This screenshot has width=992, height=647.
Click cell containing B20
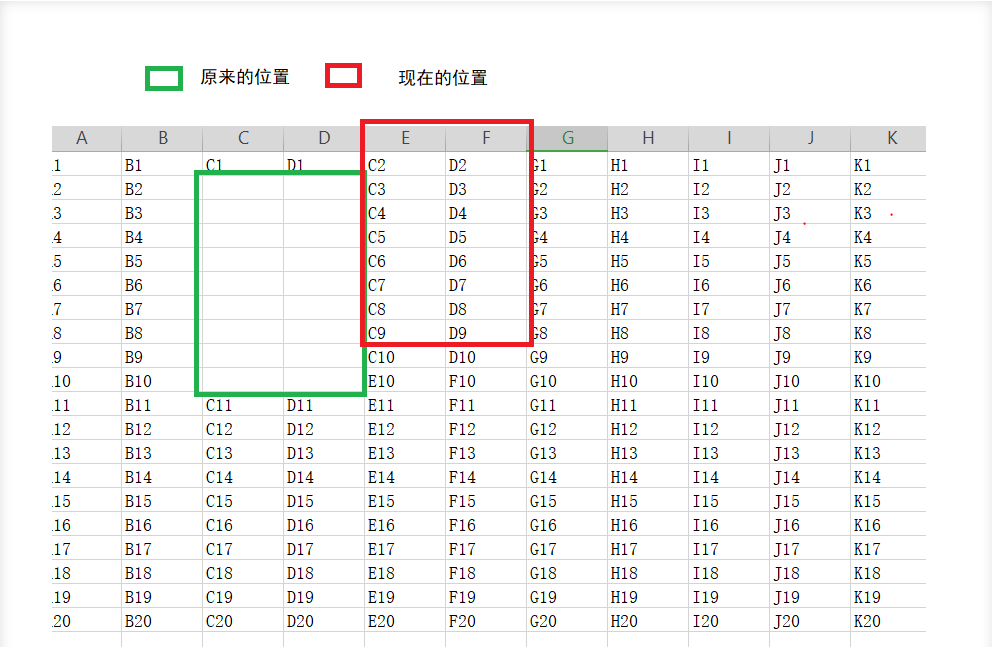[162, 621]
